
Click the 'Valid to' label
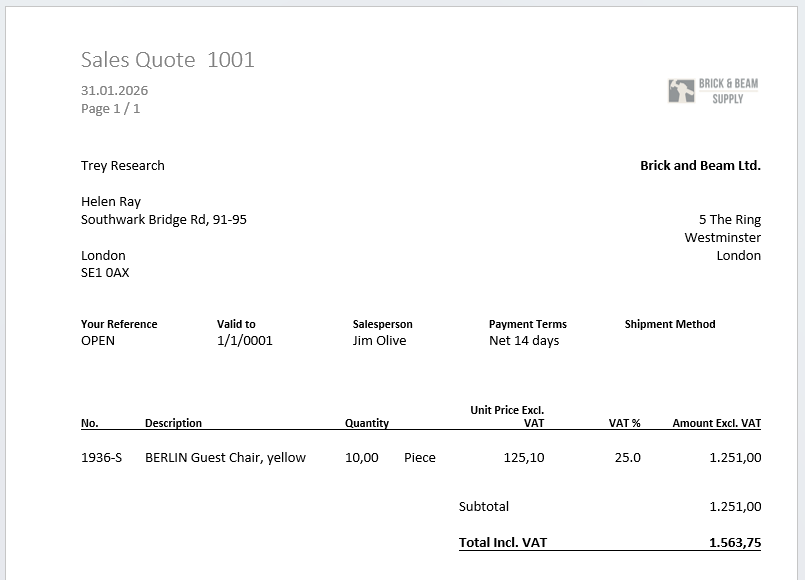[x=236, y=324]
